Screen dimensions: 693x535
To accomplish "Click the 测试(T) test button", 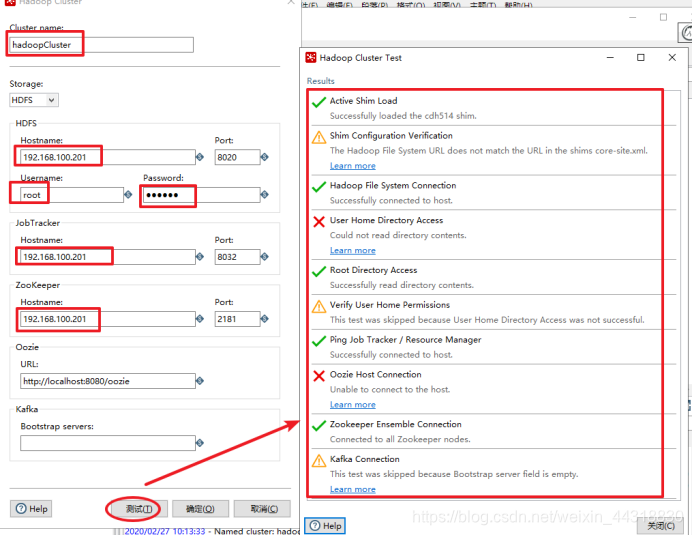I will [x=139, y=509].
